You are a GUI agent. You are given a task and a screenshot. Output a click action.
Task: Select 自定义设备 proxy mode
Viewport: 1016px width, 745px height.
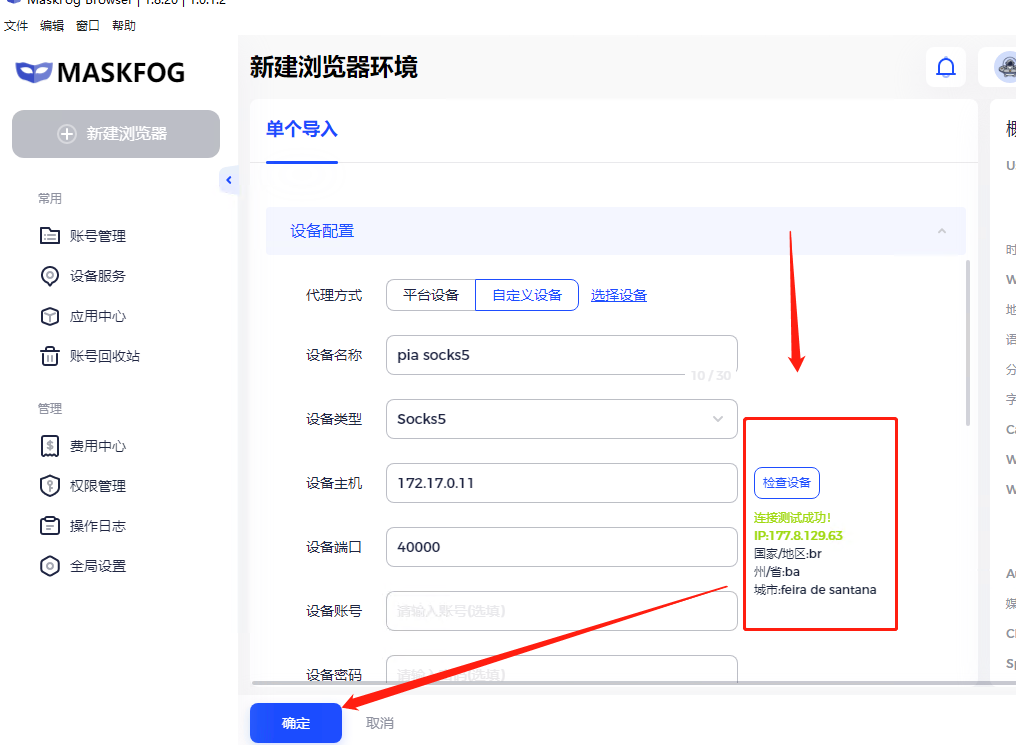click(527, 295)
